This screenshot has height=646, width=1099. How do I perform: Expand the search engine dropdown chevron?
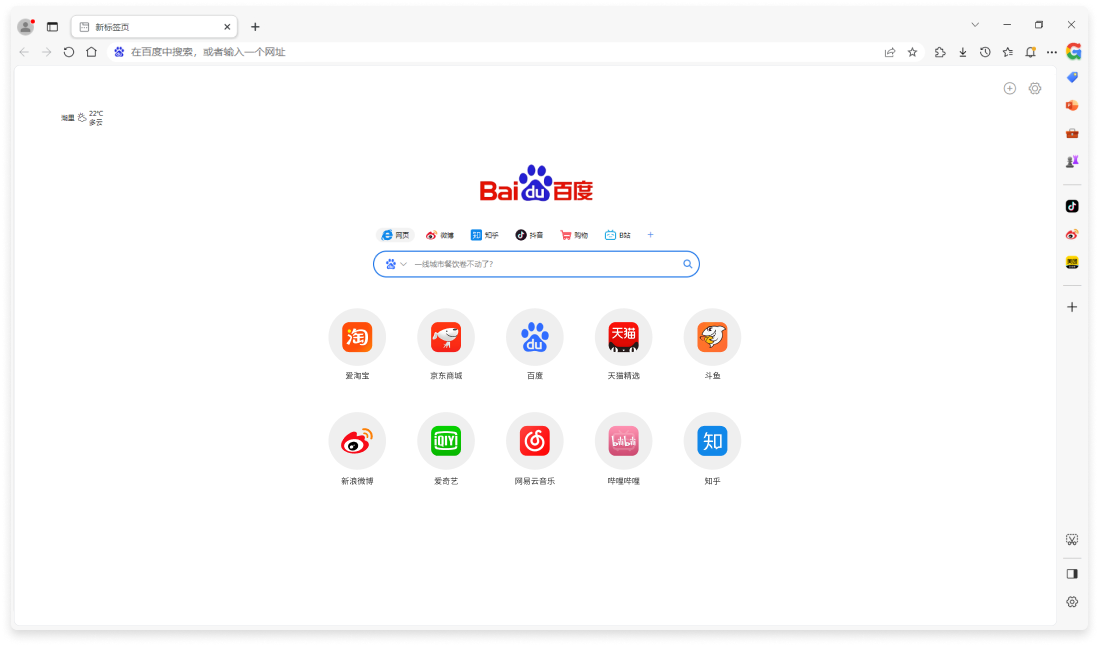click(404, 264)
